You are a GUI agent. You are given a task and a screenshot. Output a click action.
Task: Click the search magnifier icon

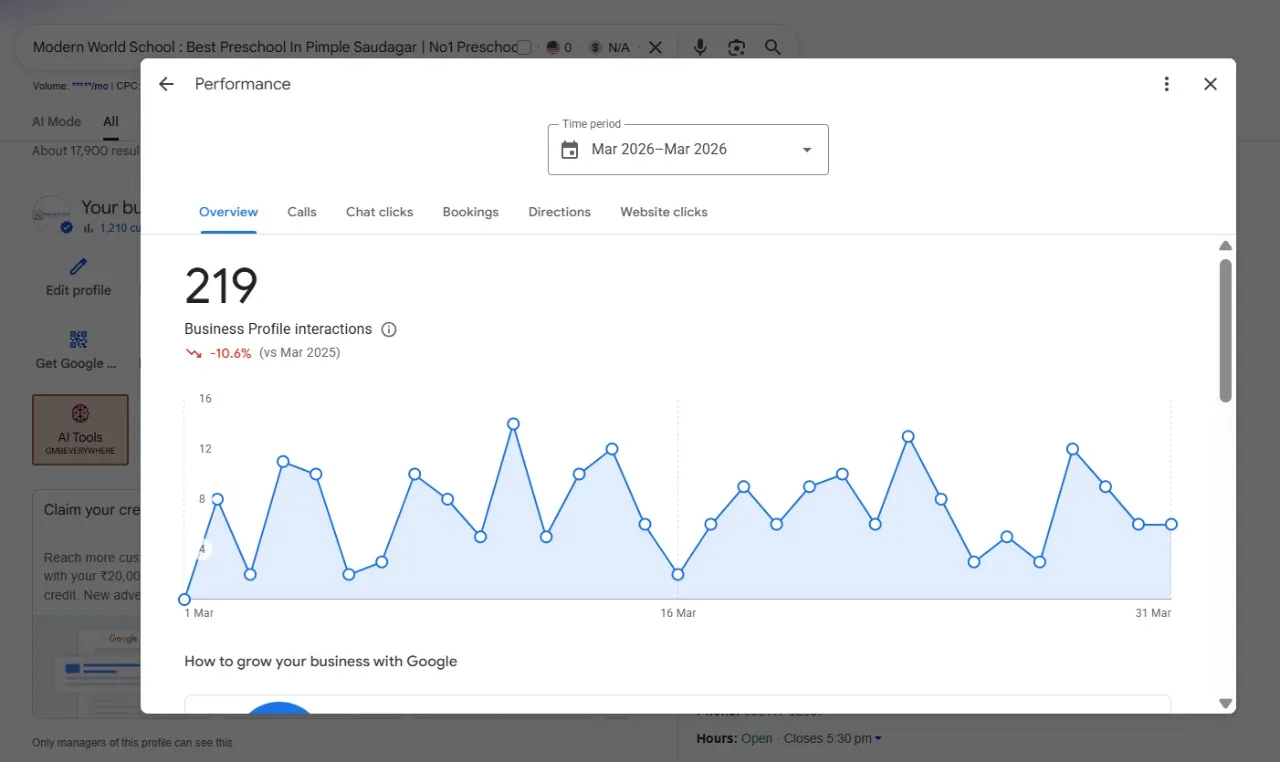(773, 47)
